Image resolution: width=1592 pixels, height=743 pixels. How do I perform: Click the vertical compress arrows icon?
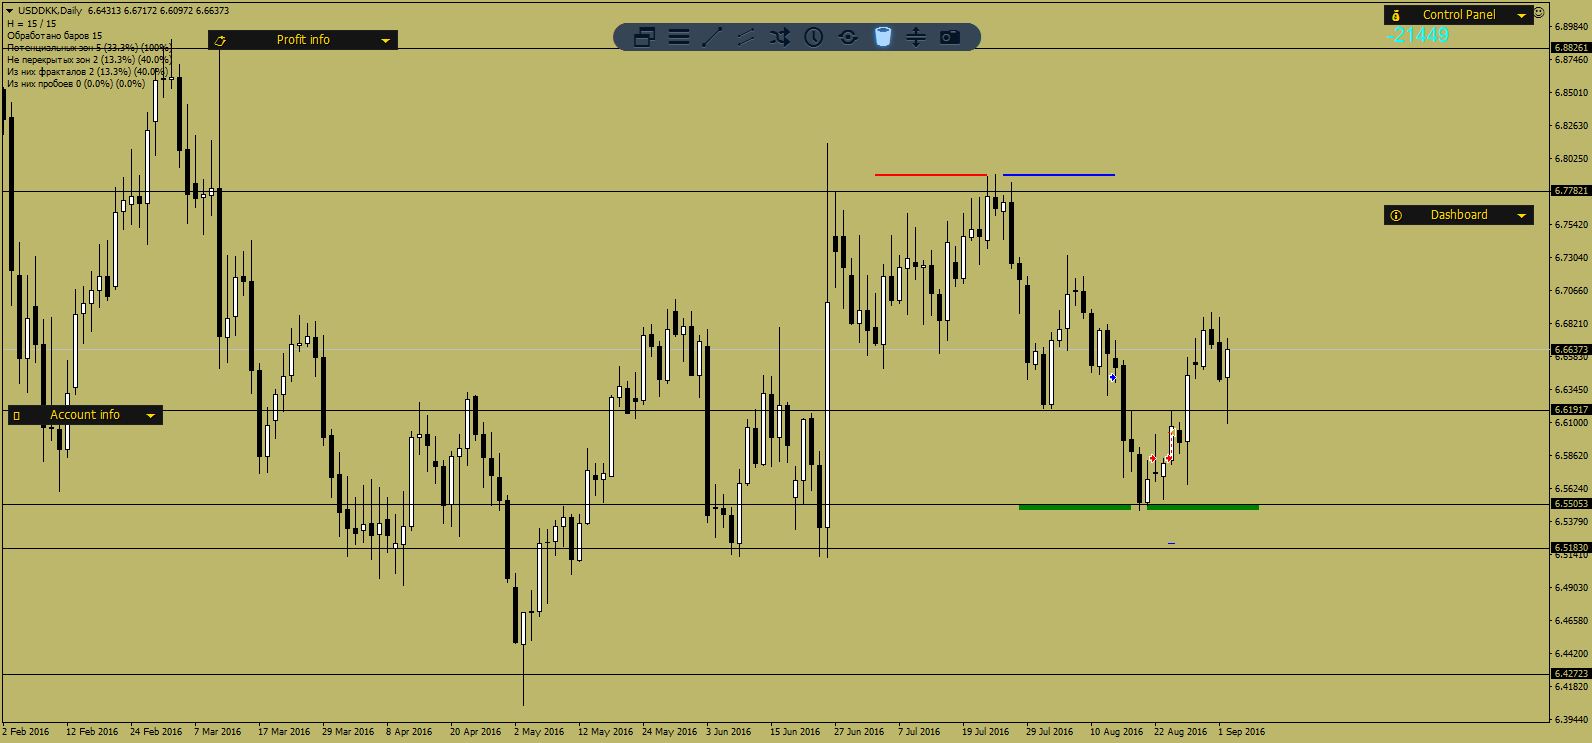(916, 37)
